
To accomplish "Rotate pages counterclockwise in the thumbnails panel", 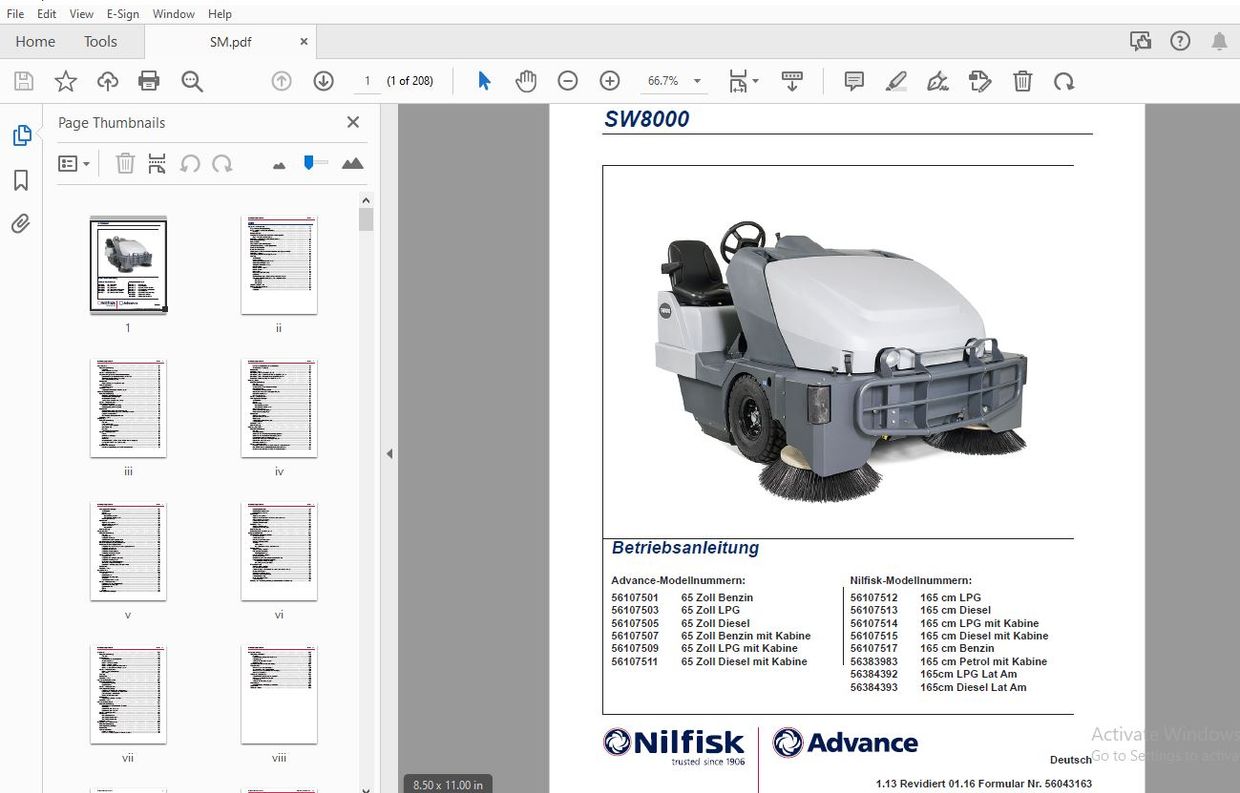I will tap(190, 163).
